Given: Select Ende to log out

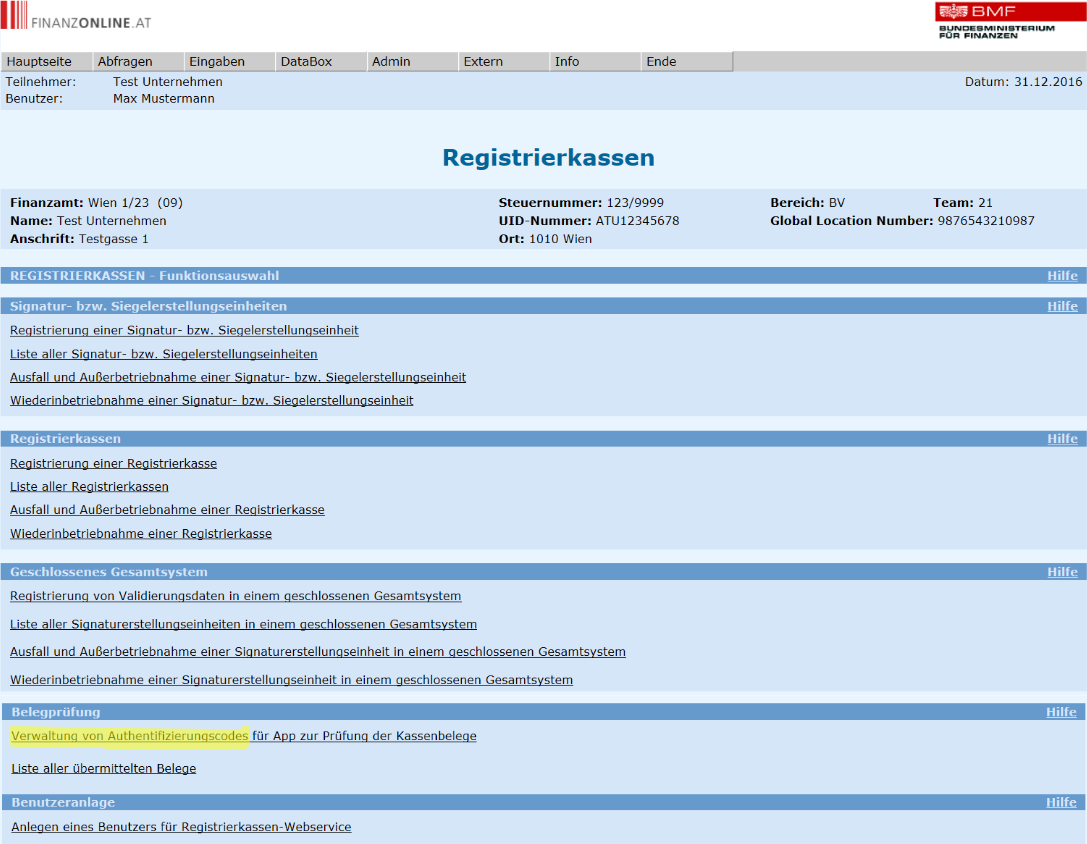Looking at the screenshot, I should pos(661,62).
